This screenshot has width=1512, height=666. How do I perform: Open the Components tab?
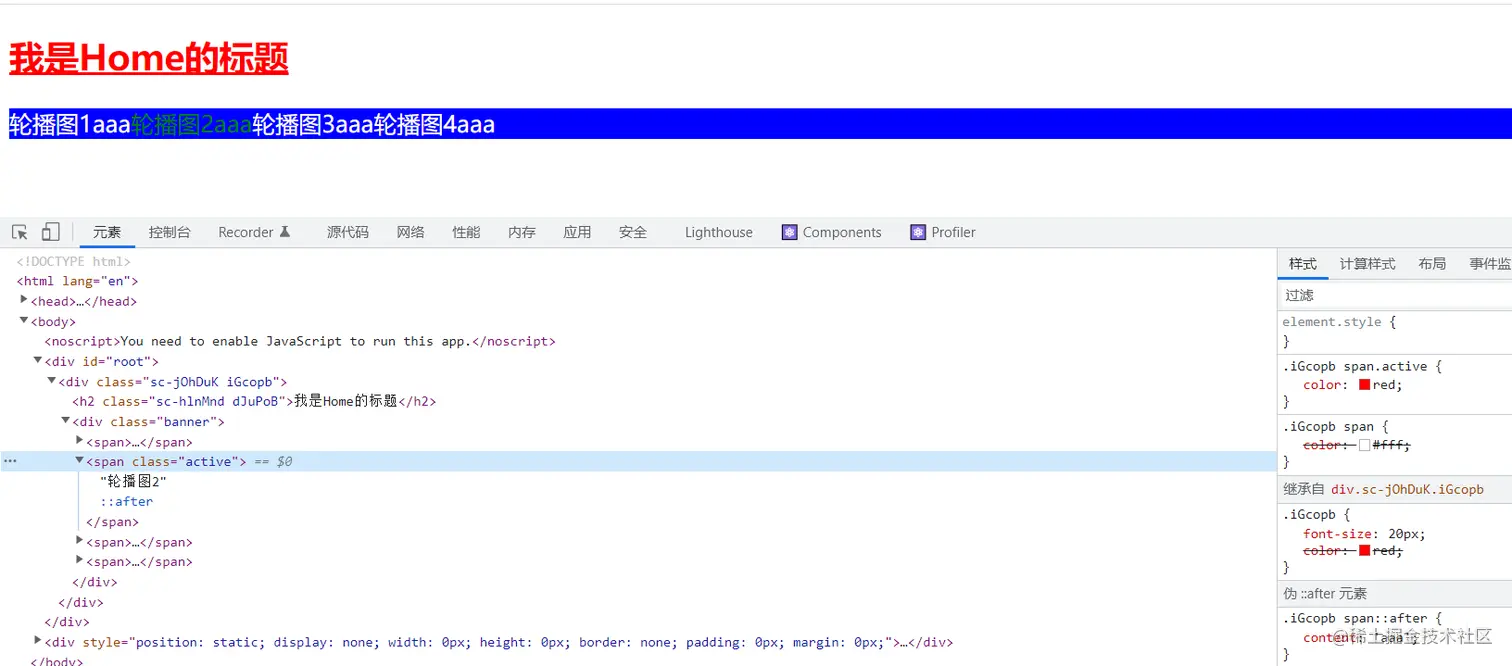pyautogui.click(x=842, y=232)
